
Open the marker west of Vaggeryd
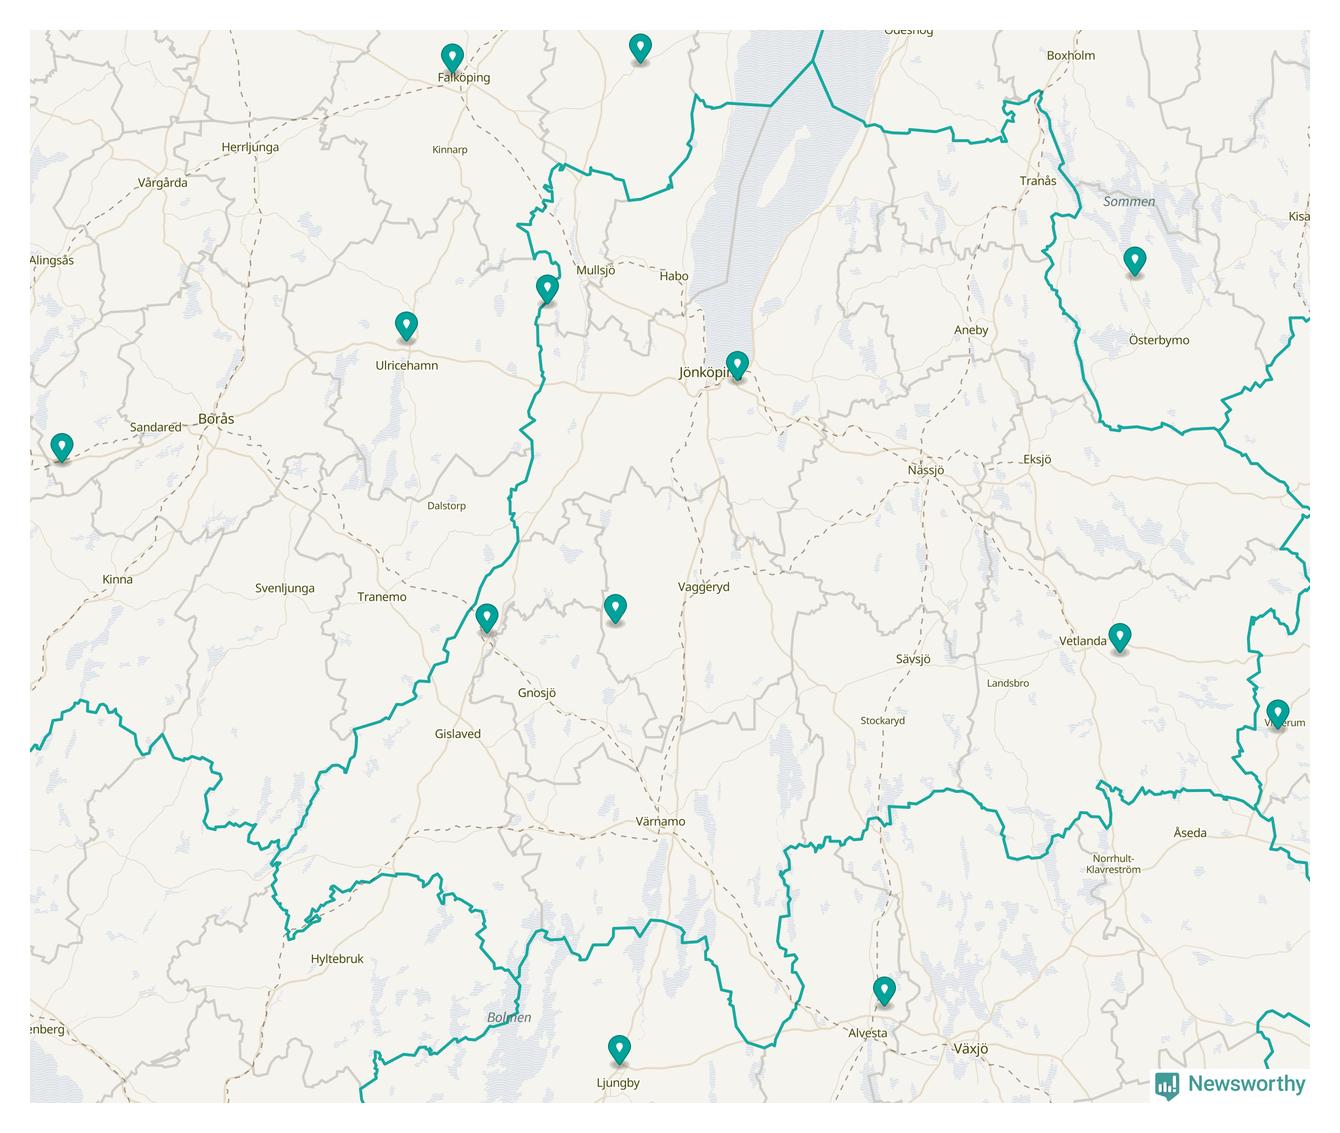coord(615,607)
